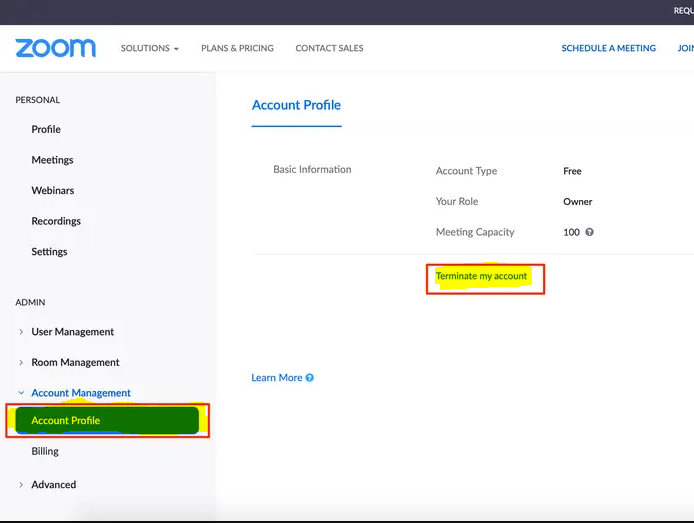Click the 'PERSONAL' section header
The image size is (694, 523).
click(38, 100)
